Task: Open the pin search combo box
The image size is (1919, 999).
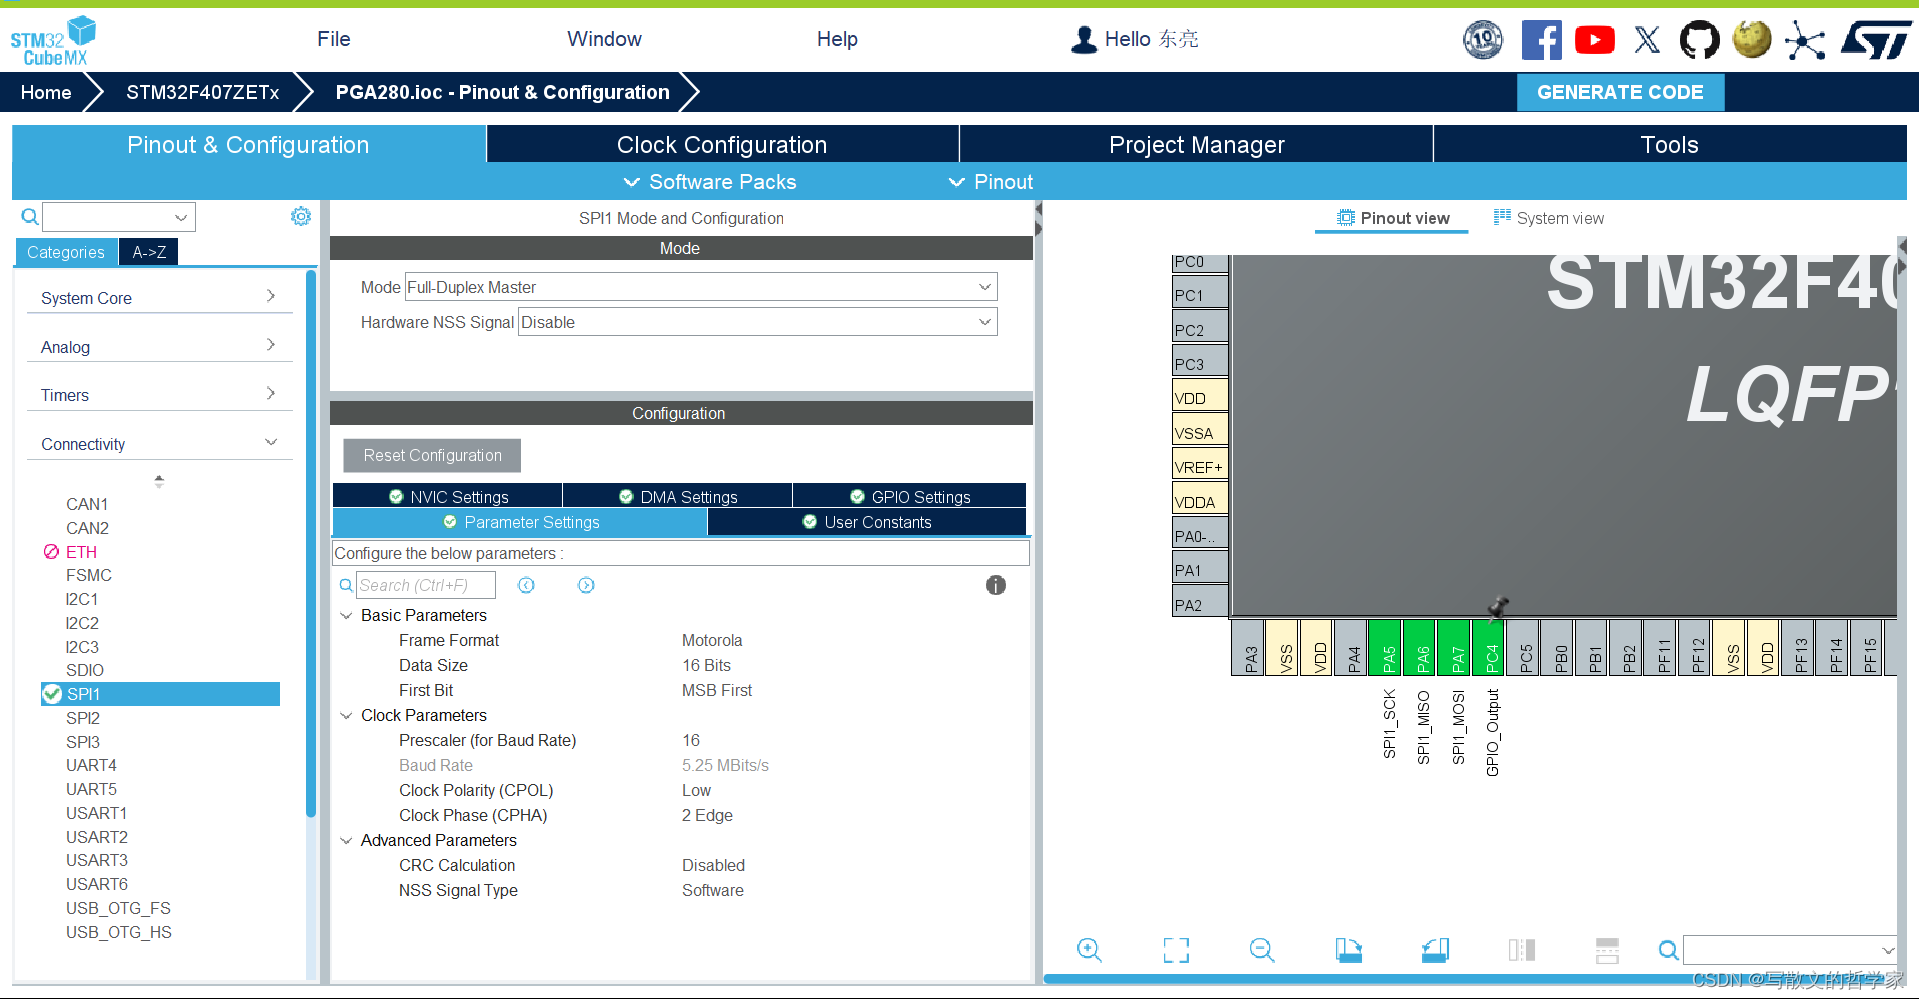Action: click(x=1790, y=950)
